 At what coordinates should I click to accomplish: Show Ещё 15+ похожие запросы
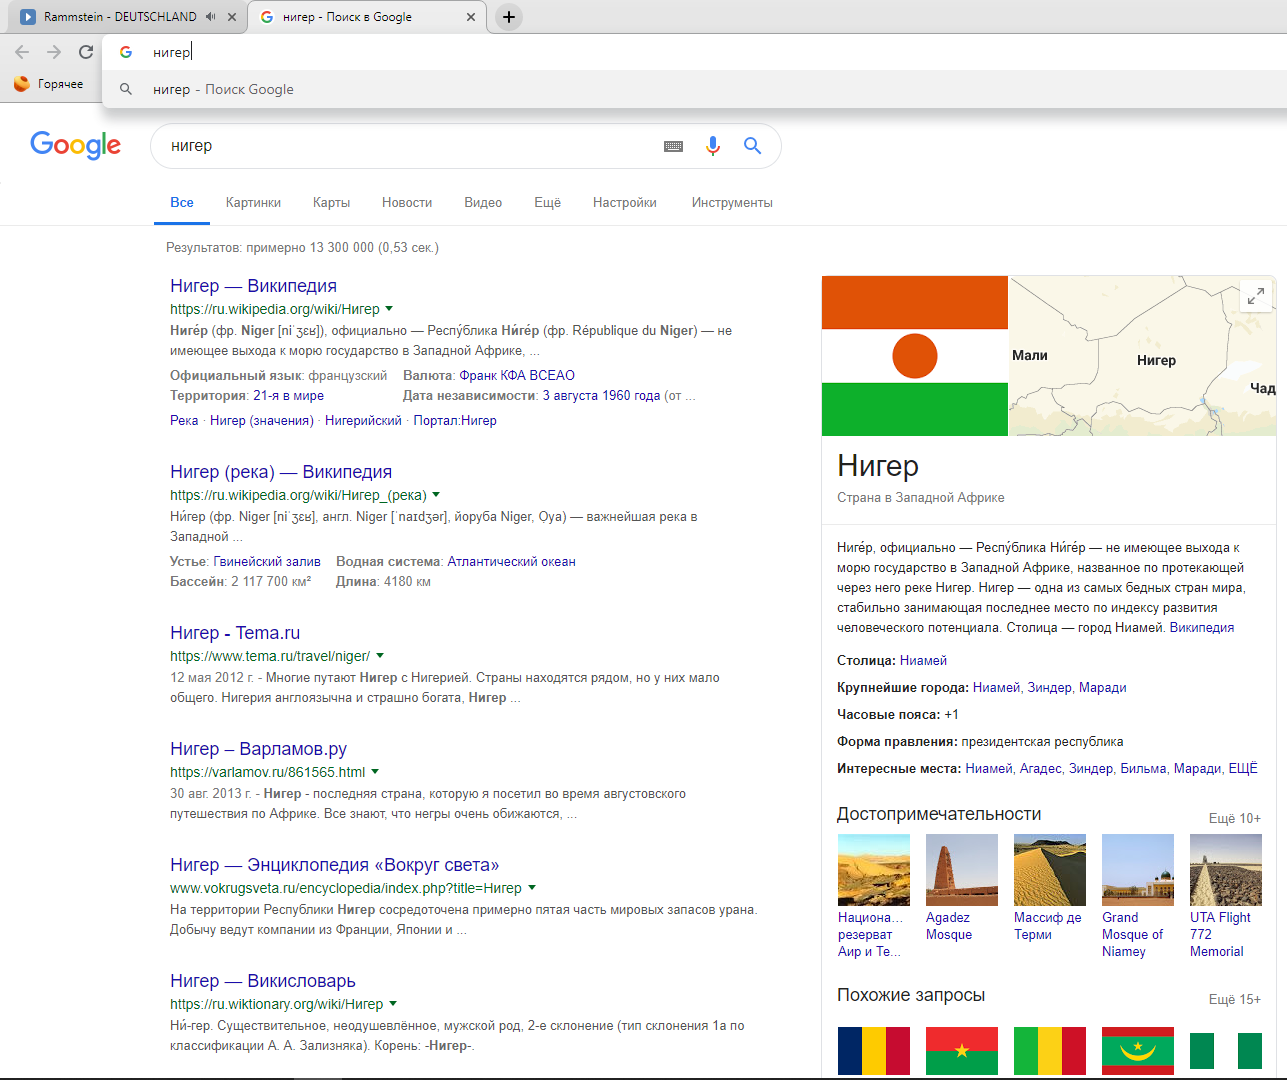(1235, 999)
